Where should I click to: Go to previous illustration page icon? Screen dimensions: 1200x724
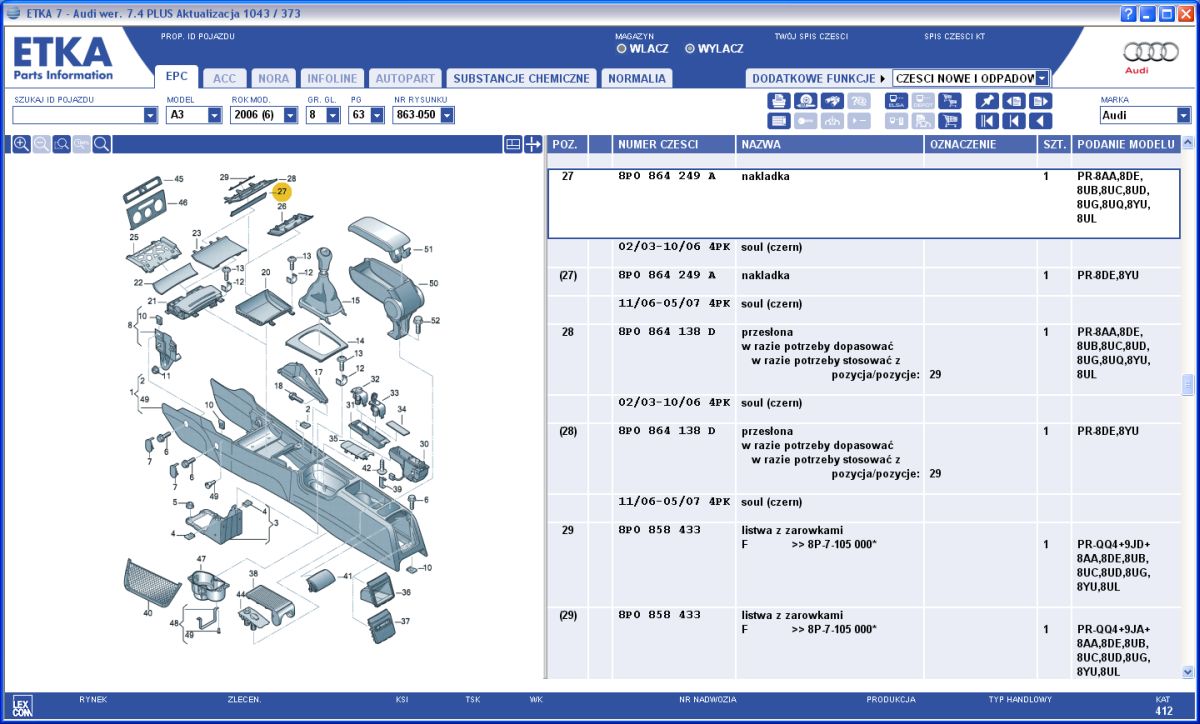point(1014,101)
